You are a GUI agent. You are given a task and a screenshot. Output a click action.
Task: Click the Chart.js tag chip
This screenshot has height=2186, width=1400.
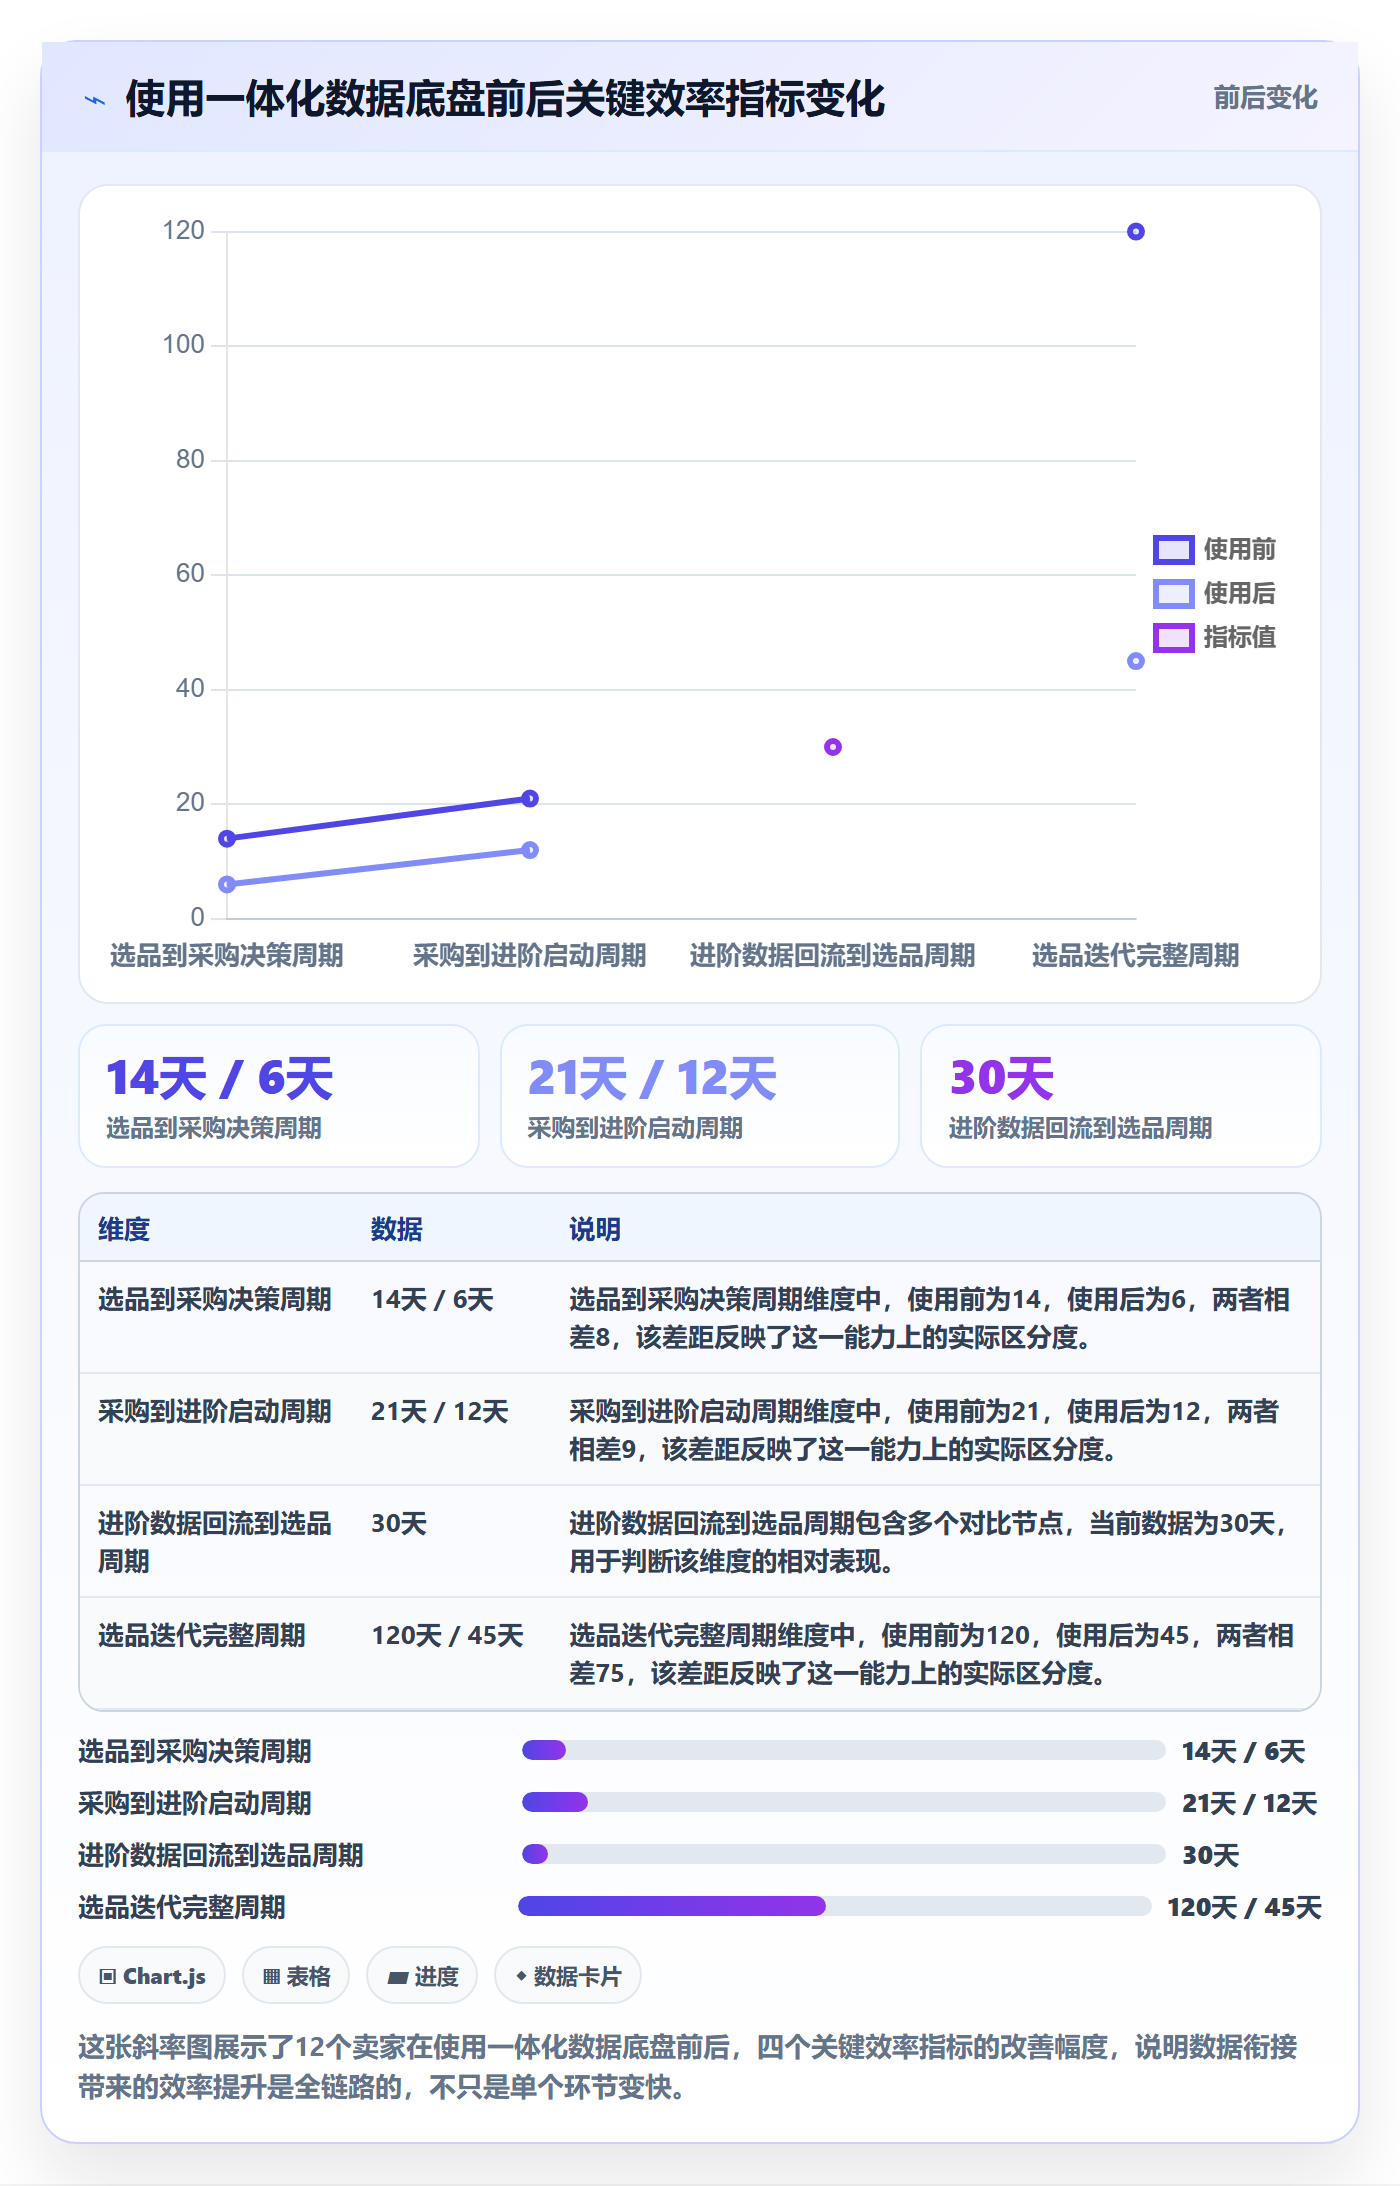pyautogui.click(x=152, y=1975)
